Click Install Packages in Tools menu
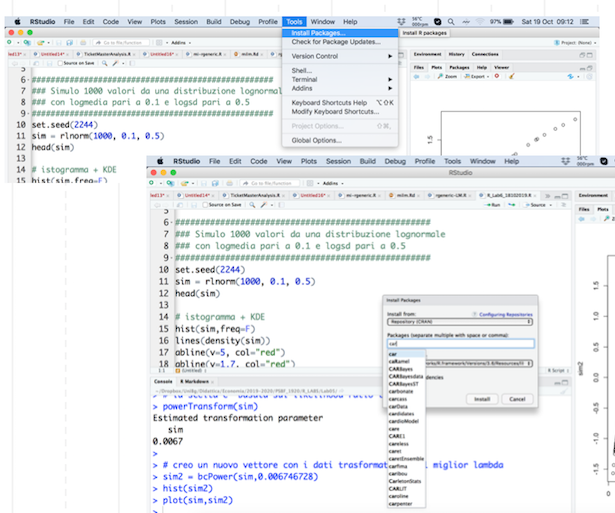Screen dimensions: 615x513 [318, 33]
